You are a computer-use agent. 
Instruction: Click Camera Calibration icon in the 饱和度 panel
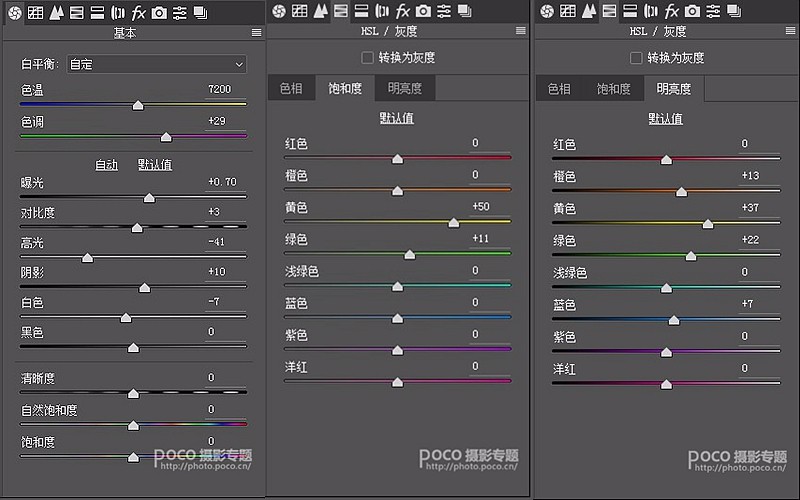[x=423, y=11]
